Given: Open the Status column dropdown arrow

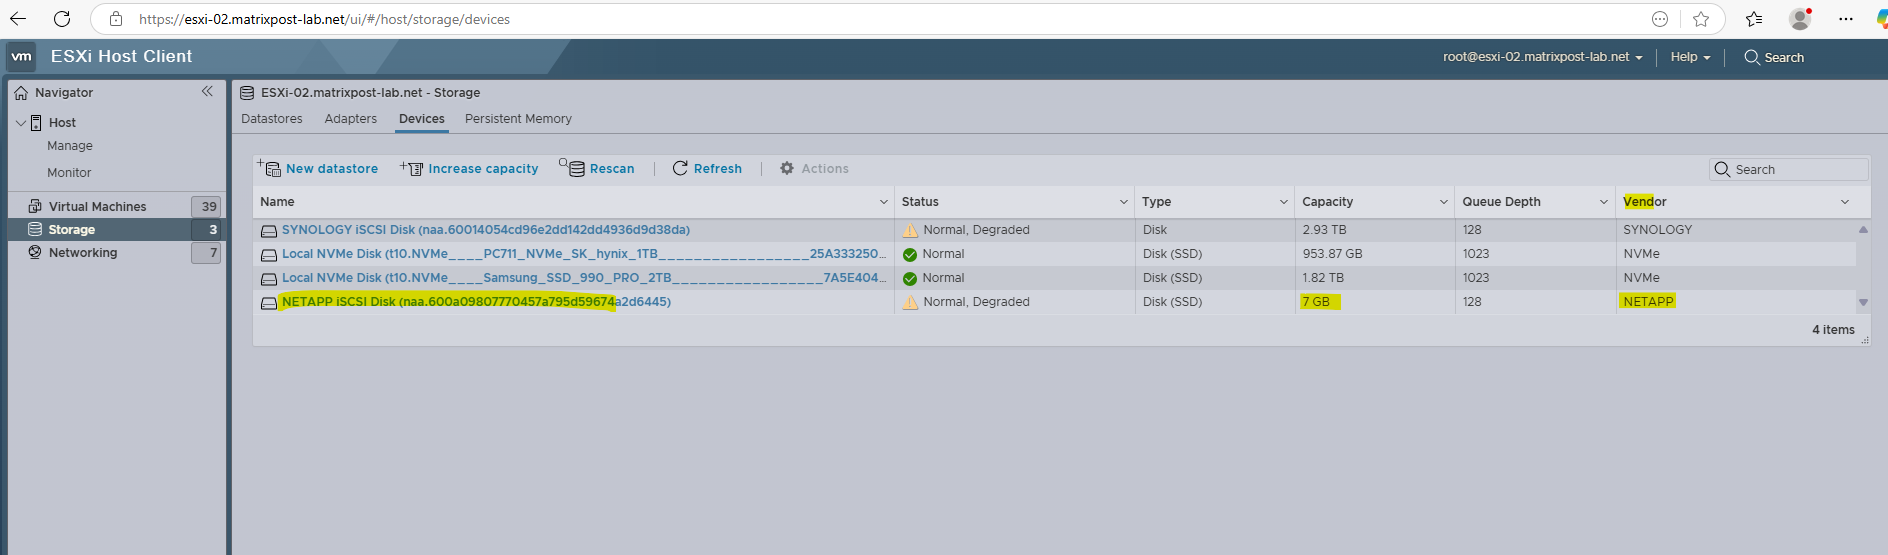Looking at the screenshot, I should tap(1123, 202).
